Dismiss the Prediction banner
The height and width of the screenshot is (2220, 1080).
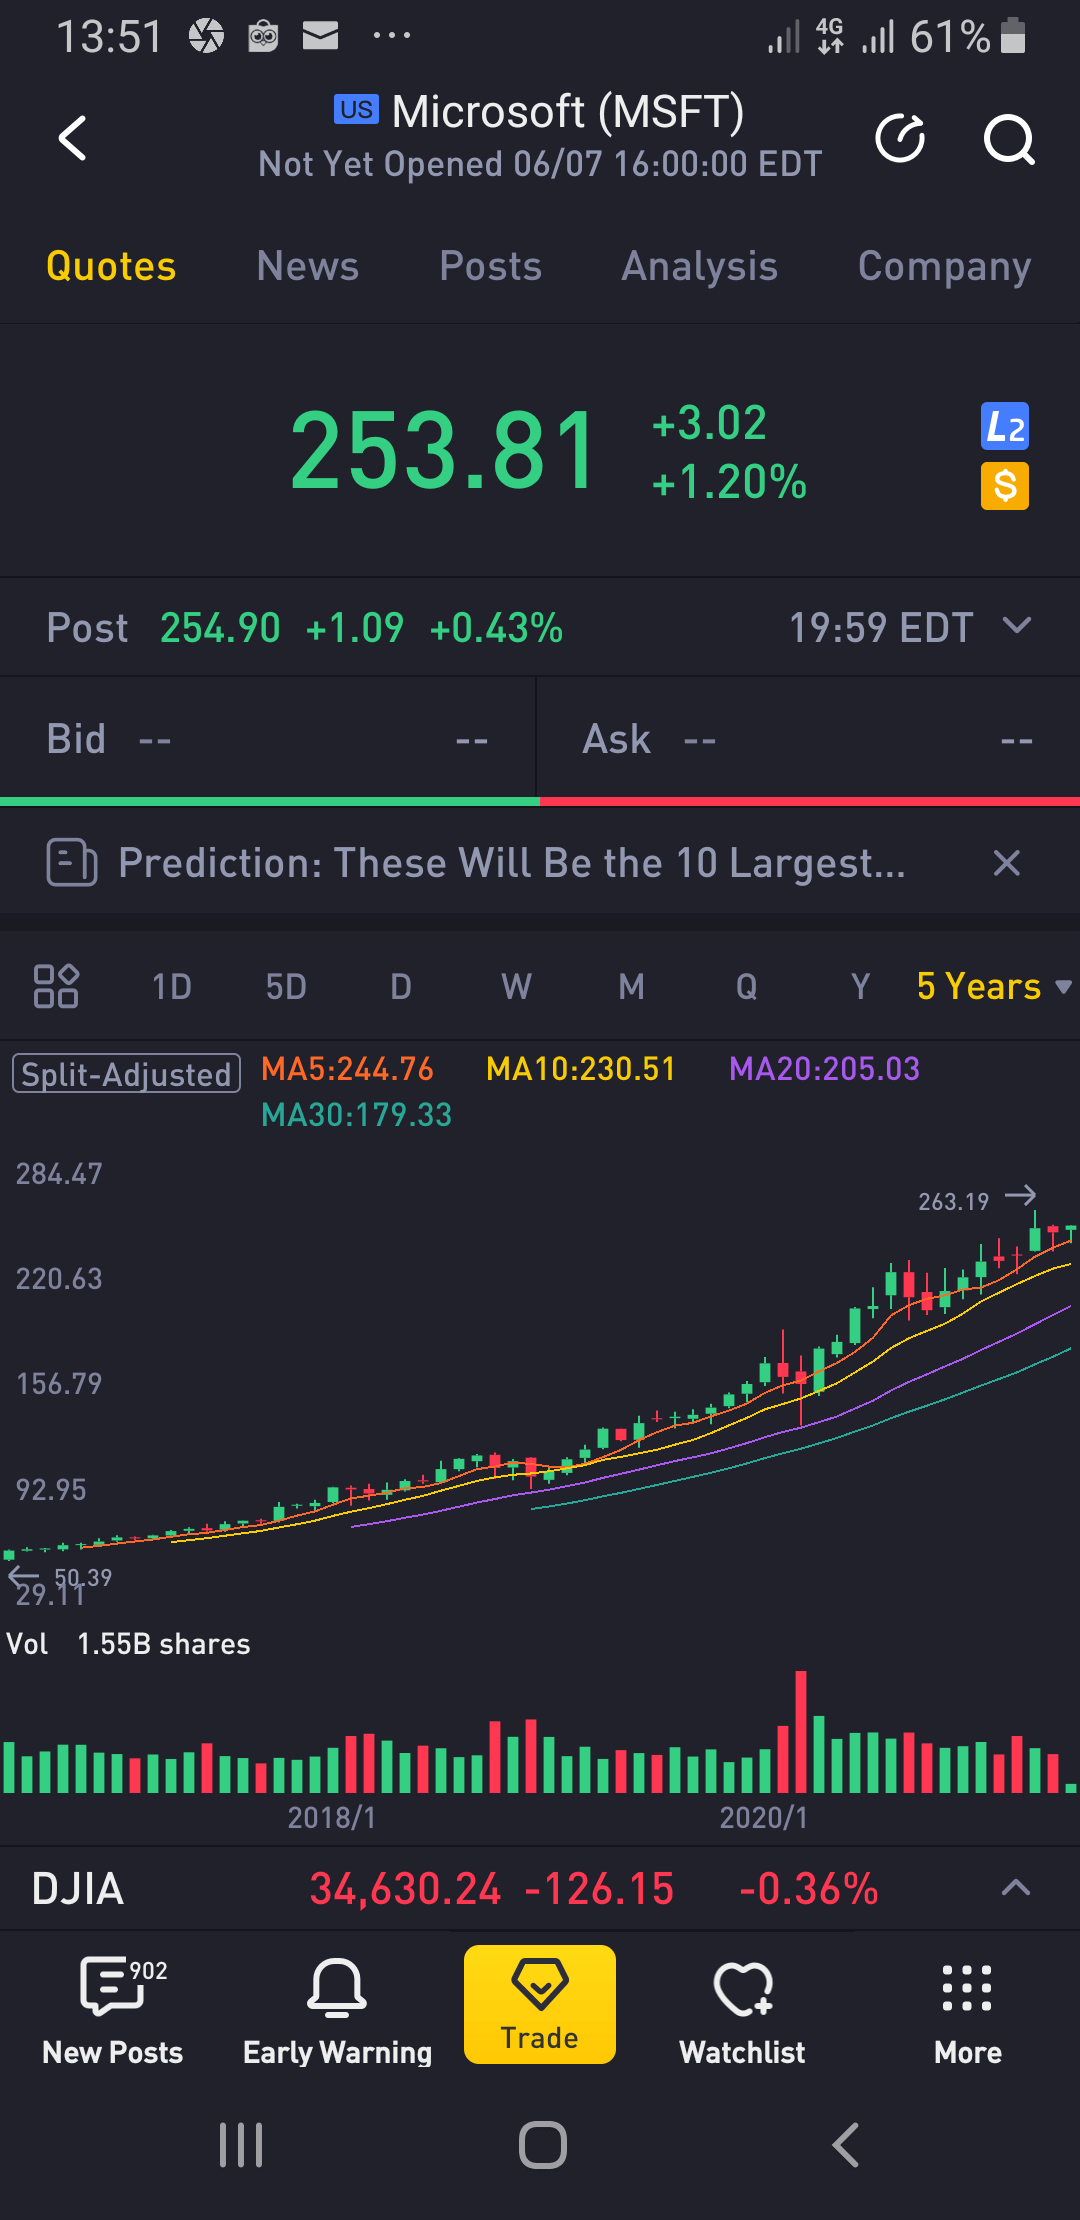(1006, 862)
